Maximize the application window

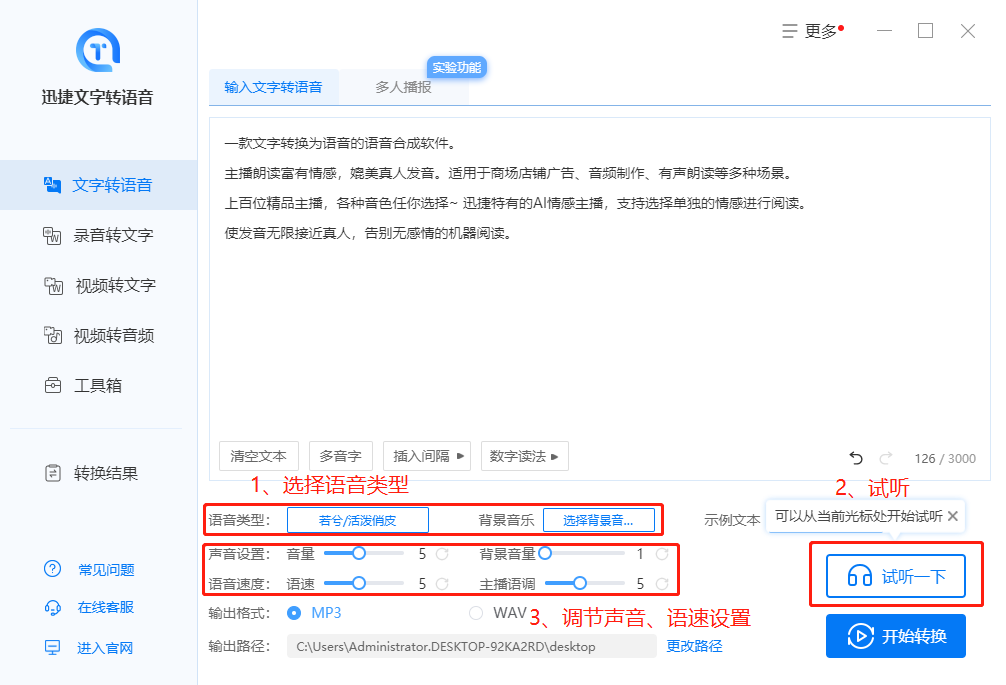click(925, 31)
